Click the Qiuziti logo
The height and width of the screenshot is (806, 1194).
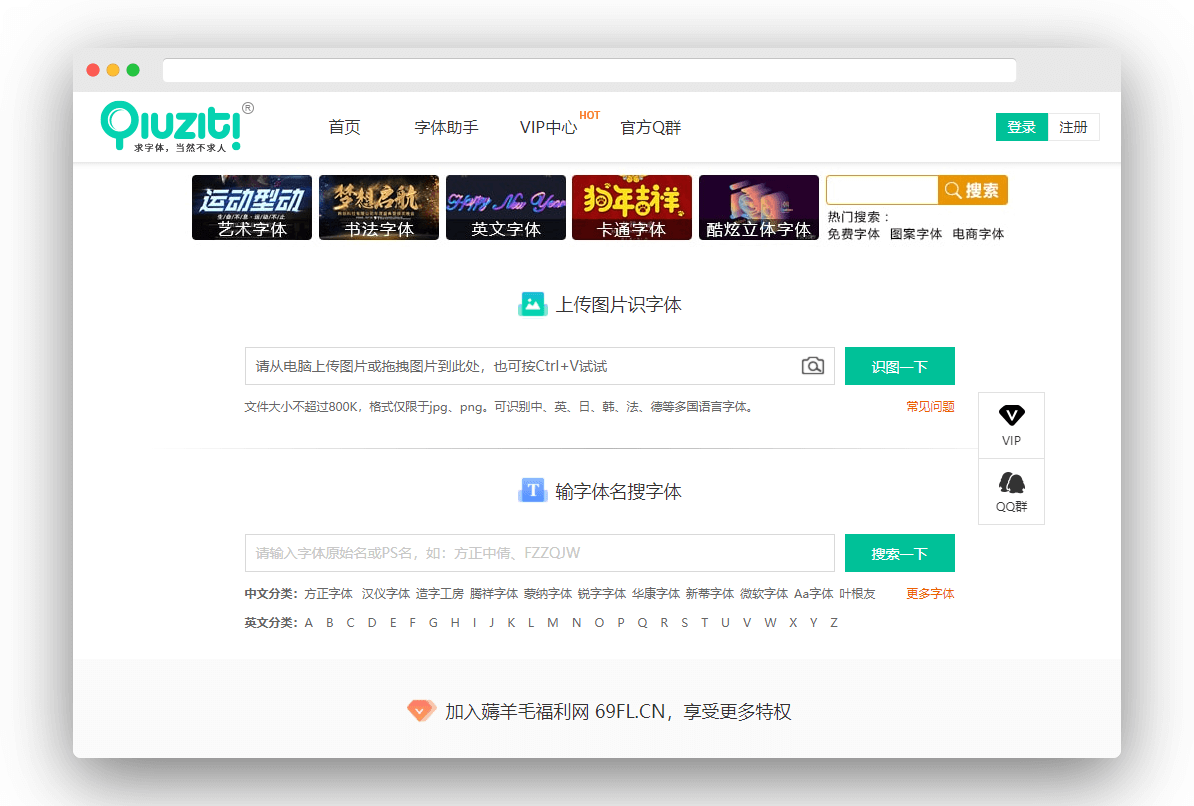click(x=177, y=126)
